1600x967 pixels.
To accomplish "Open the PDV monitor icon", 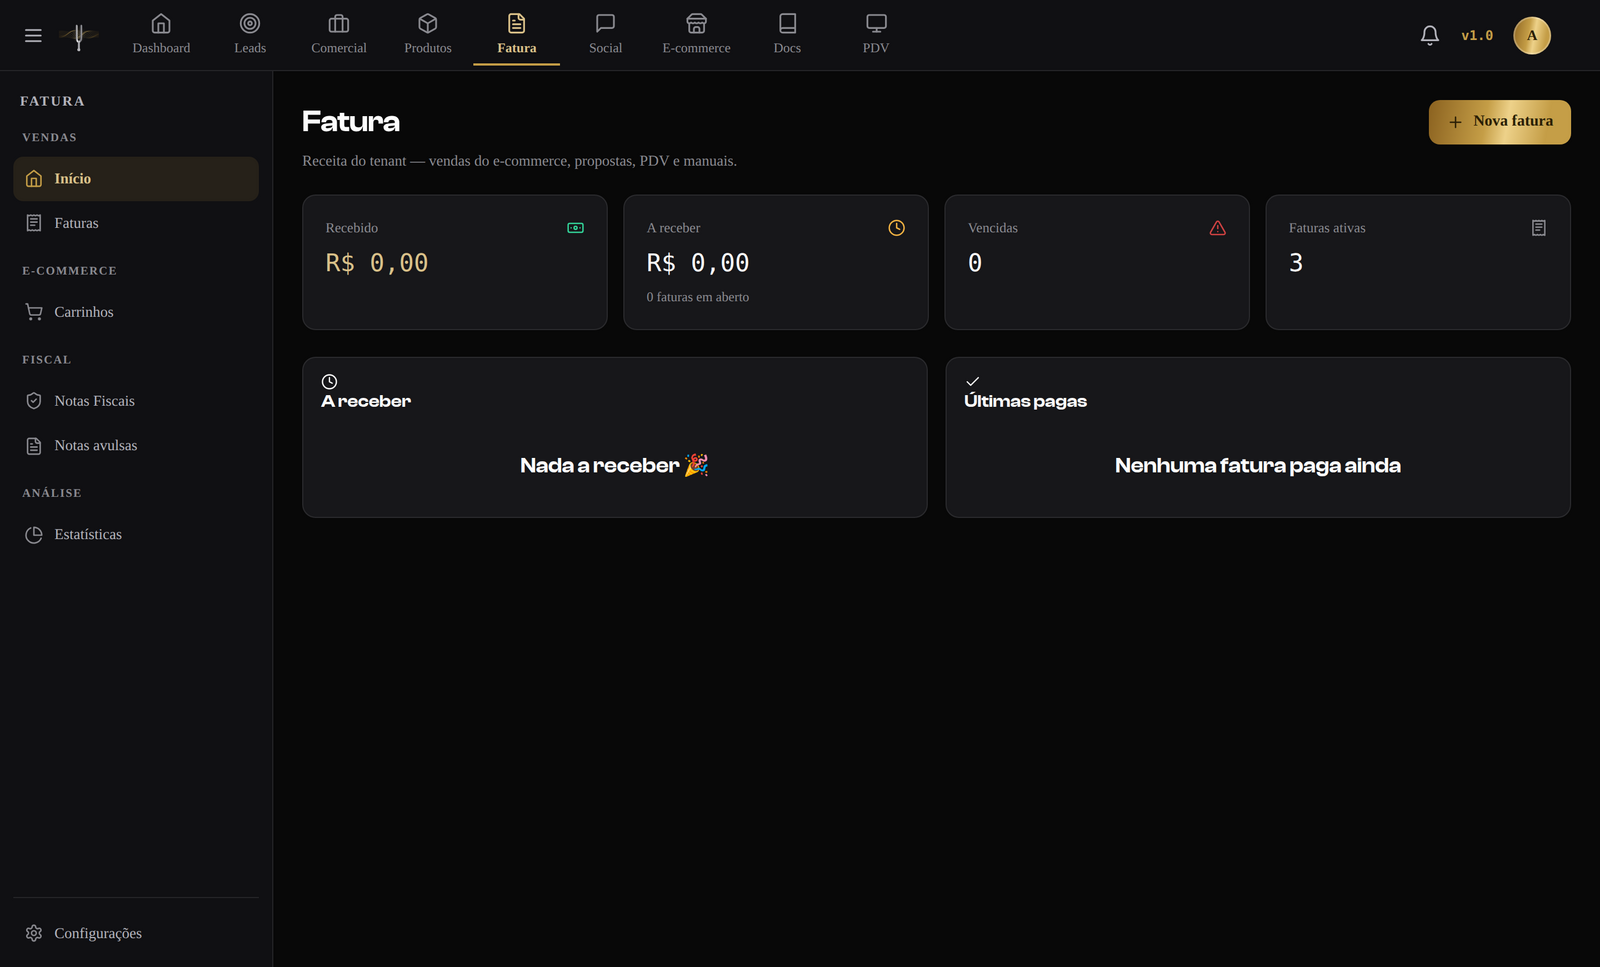I will point(876,23).
